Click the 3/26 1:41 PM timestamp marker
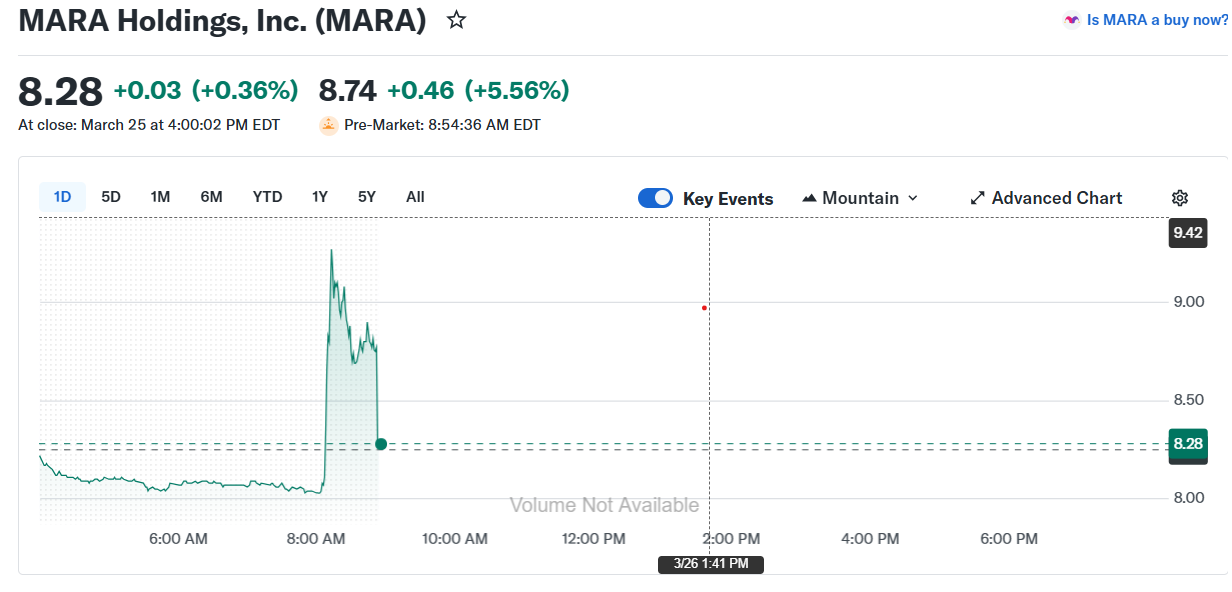The height and width of the screenshot is (592, 1232). point(711,564)
